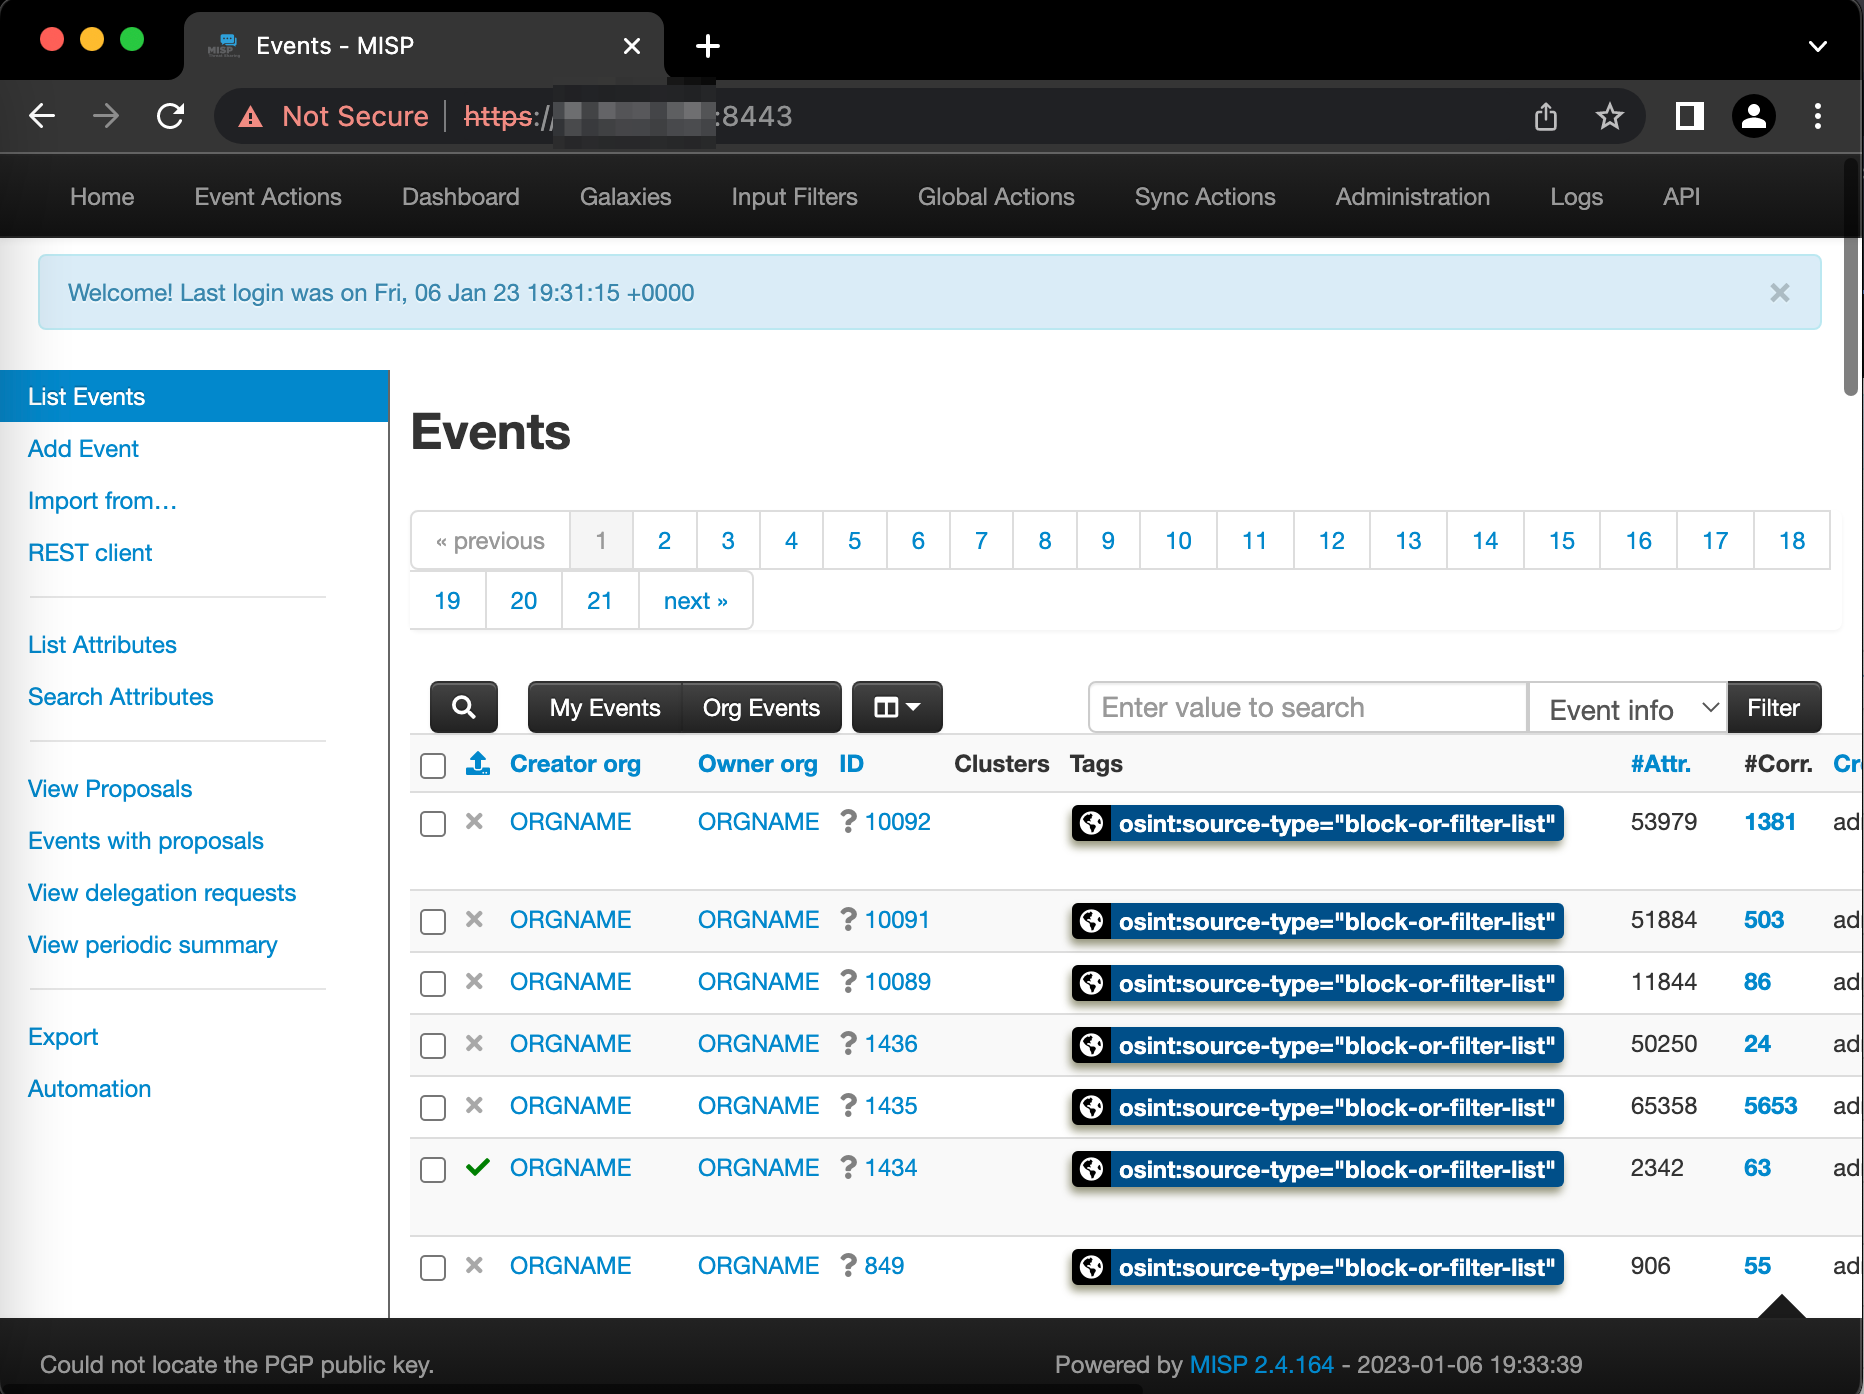Toggle the select-all checkbox in the table header
The image size is (1864, 1394).
432,766
